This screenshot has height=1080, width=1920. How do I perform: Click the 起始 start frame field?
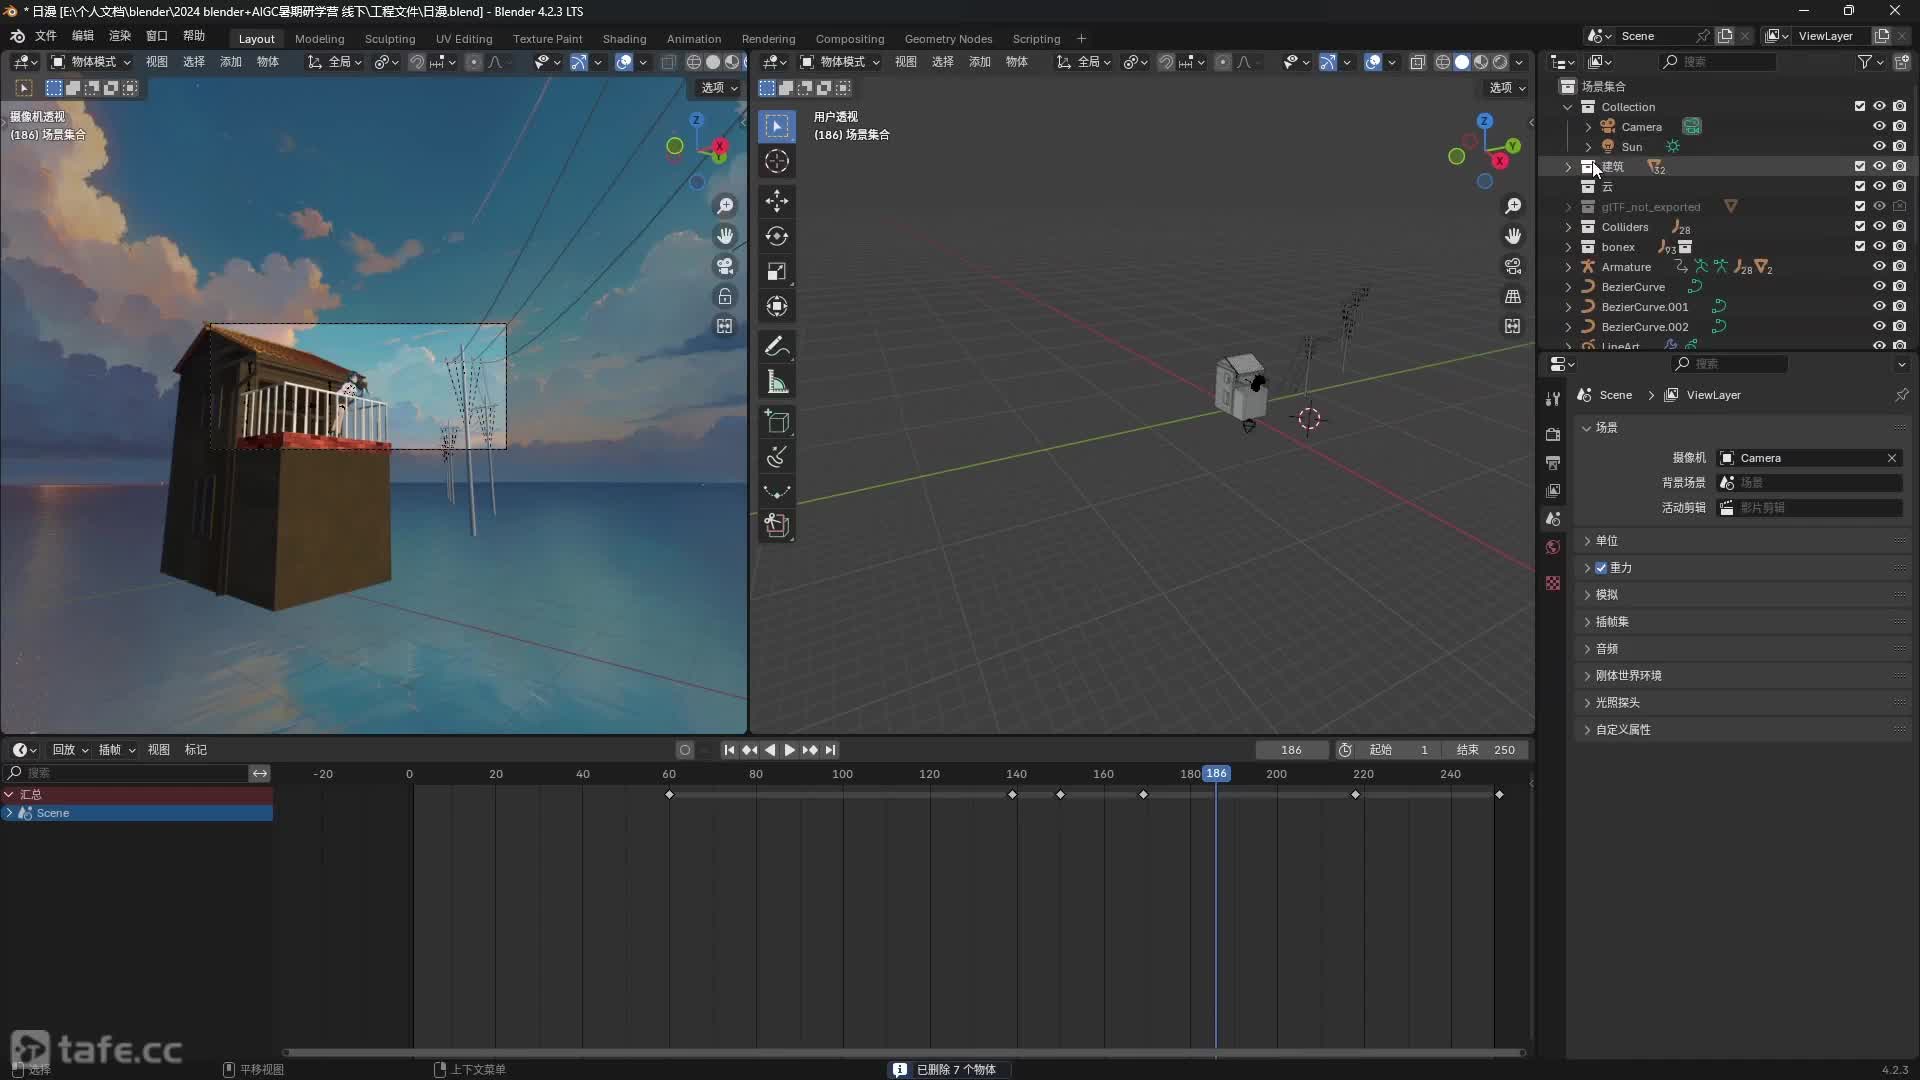click(x=1399, y=750)
